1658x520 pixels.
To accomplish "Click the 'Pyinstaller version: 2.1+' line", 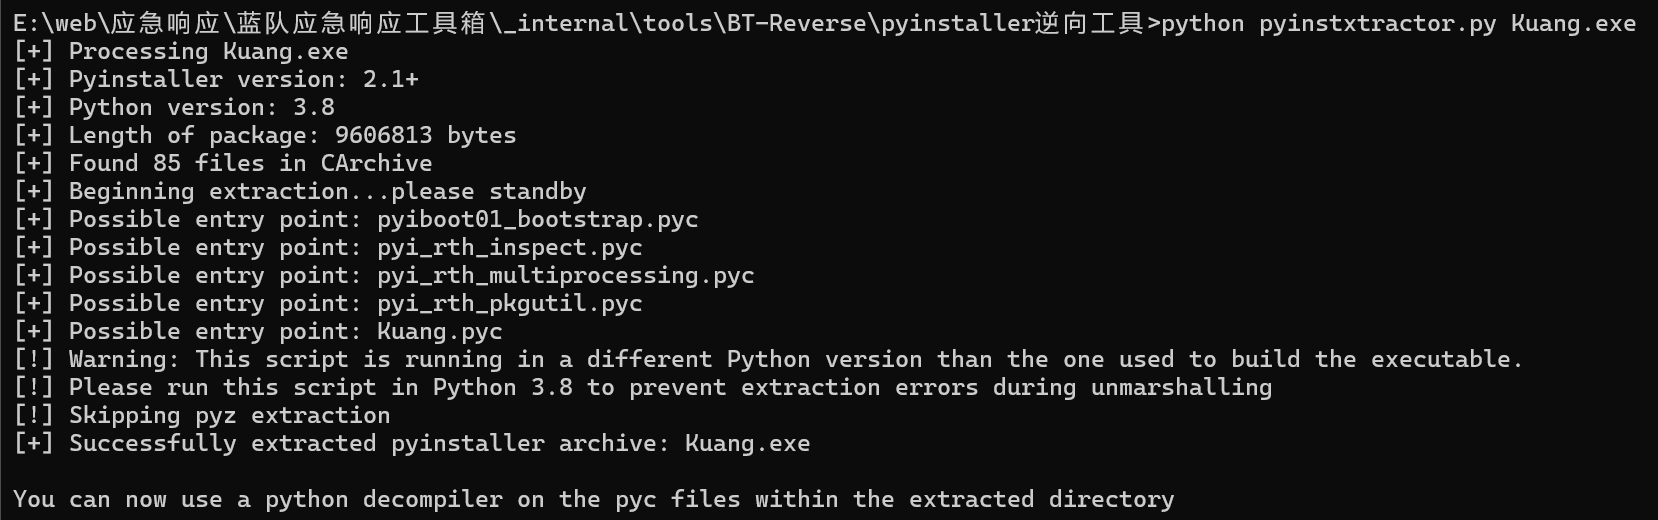I will pos(243,79).
